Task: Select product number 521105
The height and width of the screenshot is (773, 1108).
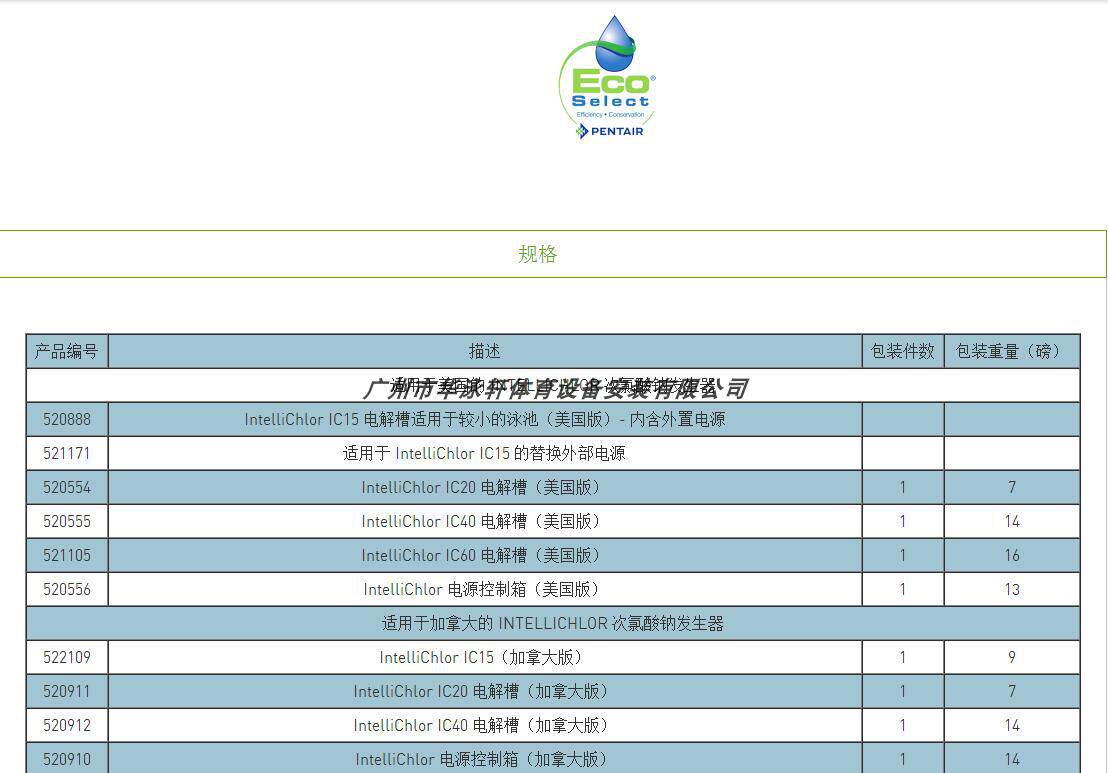Action: point(66,555)
